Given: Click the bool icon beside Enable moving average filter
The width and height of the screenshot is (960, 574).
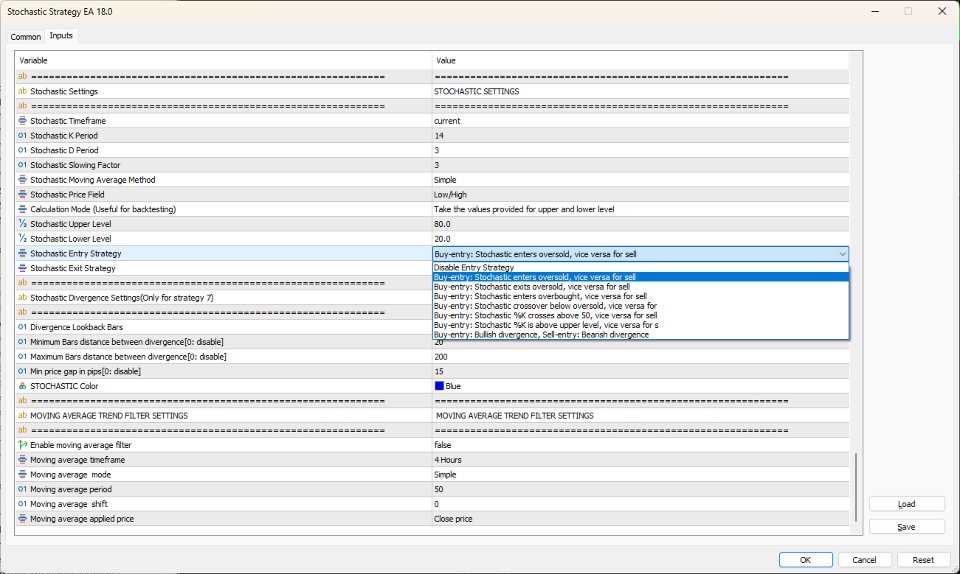Looking at the screenshot, I should pyautogui.click(x=23, y=445).
